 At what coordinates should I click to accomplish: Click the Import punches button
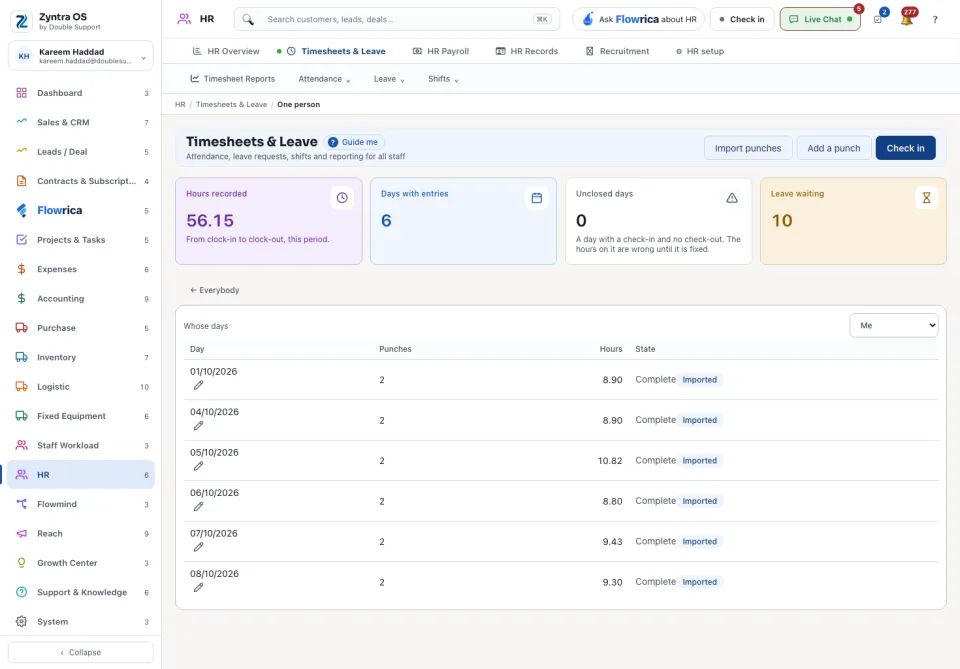pos(748,148)
